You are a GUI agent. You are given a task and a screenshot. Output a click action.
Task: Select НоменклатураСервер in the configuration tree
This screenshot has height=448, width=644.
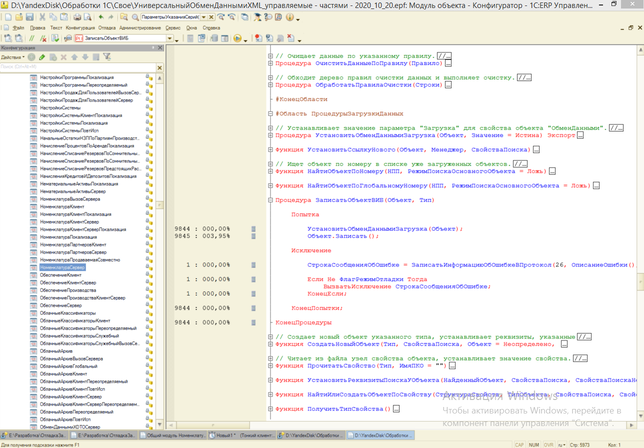click(x=62, y=269)
